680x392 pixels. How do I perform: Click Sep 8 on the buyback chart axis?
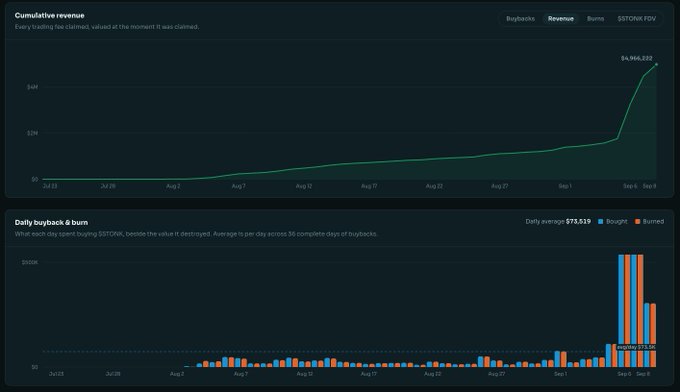click(643, 374)
